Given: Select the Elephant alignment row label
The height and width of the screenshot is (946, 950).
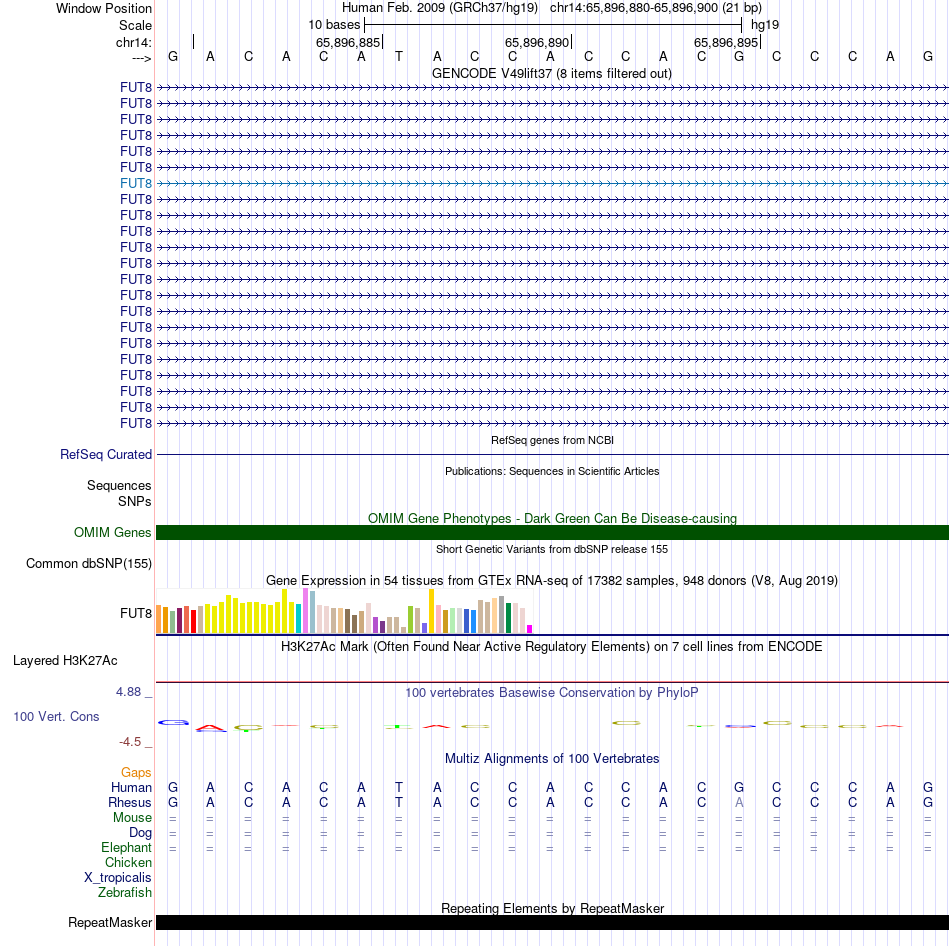Looking at the screenshot, I should [127, 847].
